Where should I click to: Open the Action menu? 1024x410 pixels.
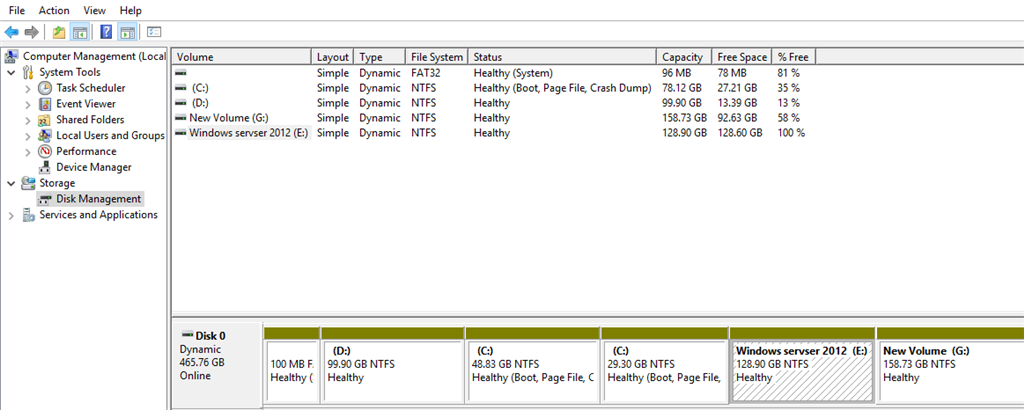pyautogui.click(x=54, y=10)
